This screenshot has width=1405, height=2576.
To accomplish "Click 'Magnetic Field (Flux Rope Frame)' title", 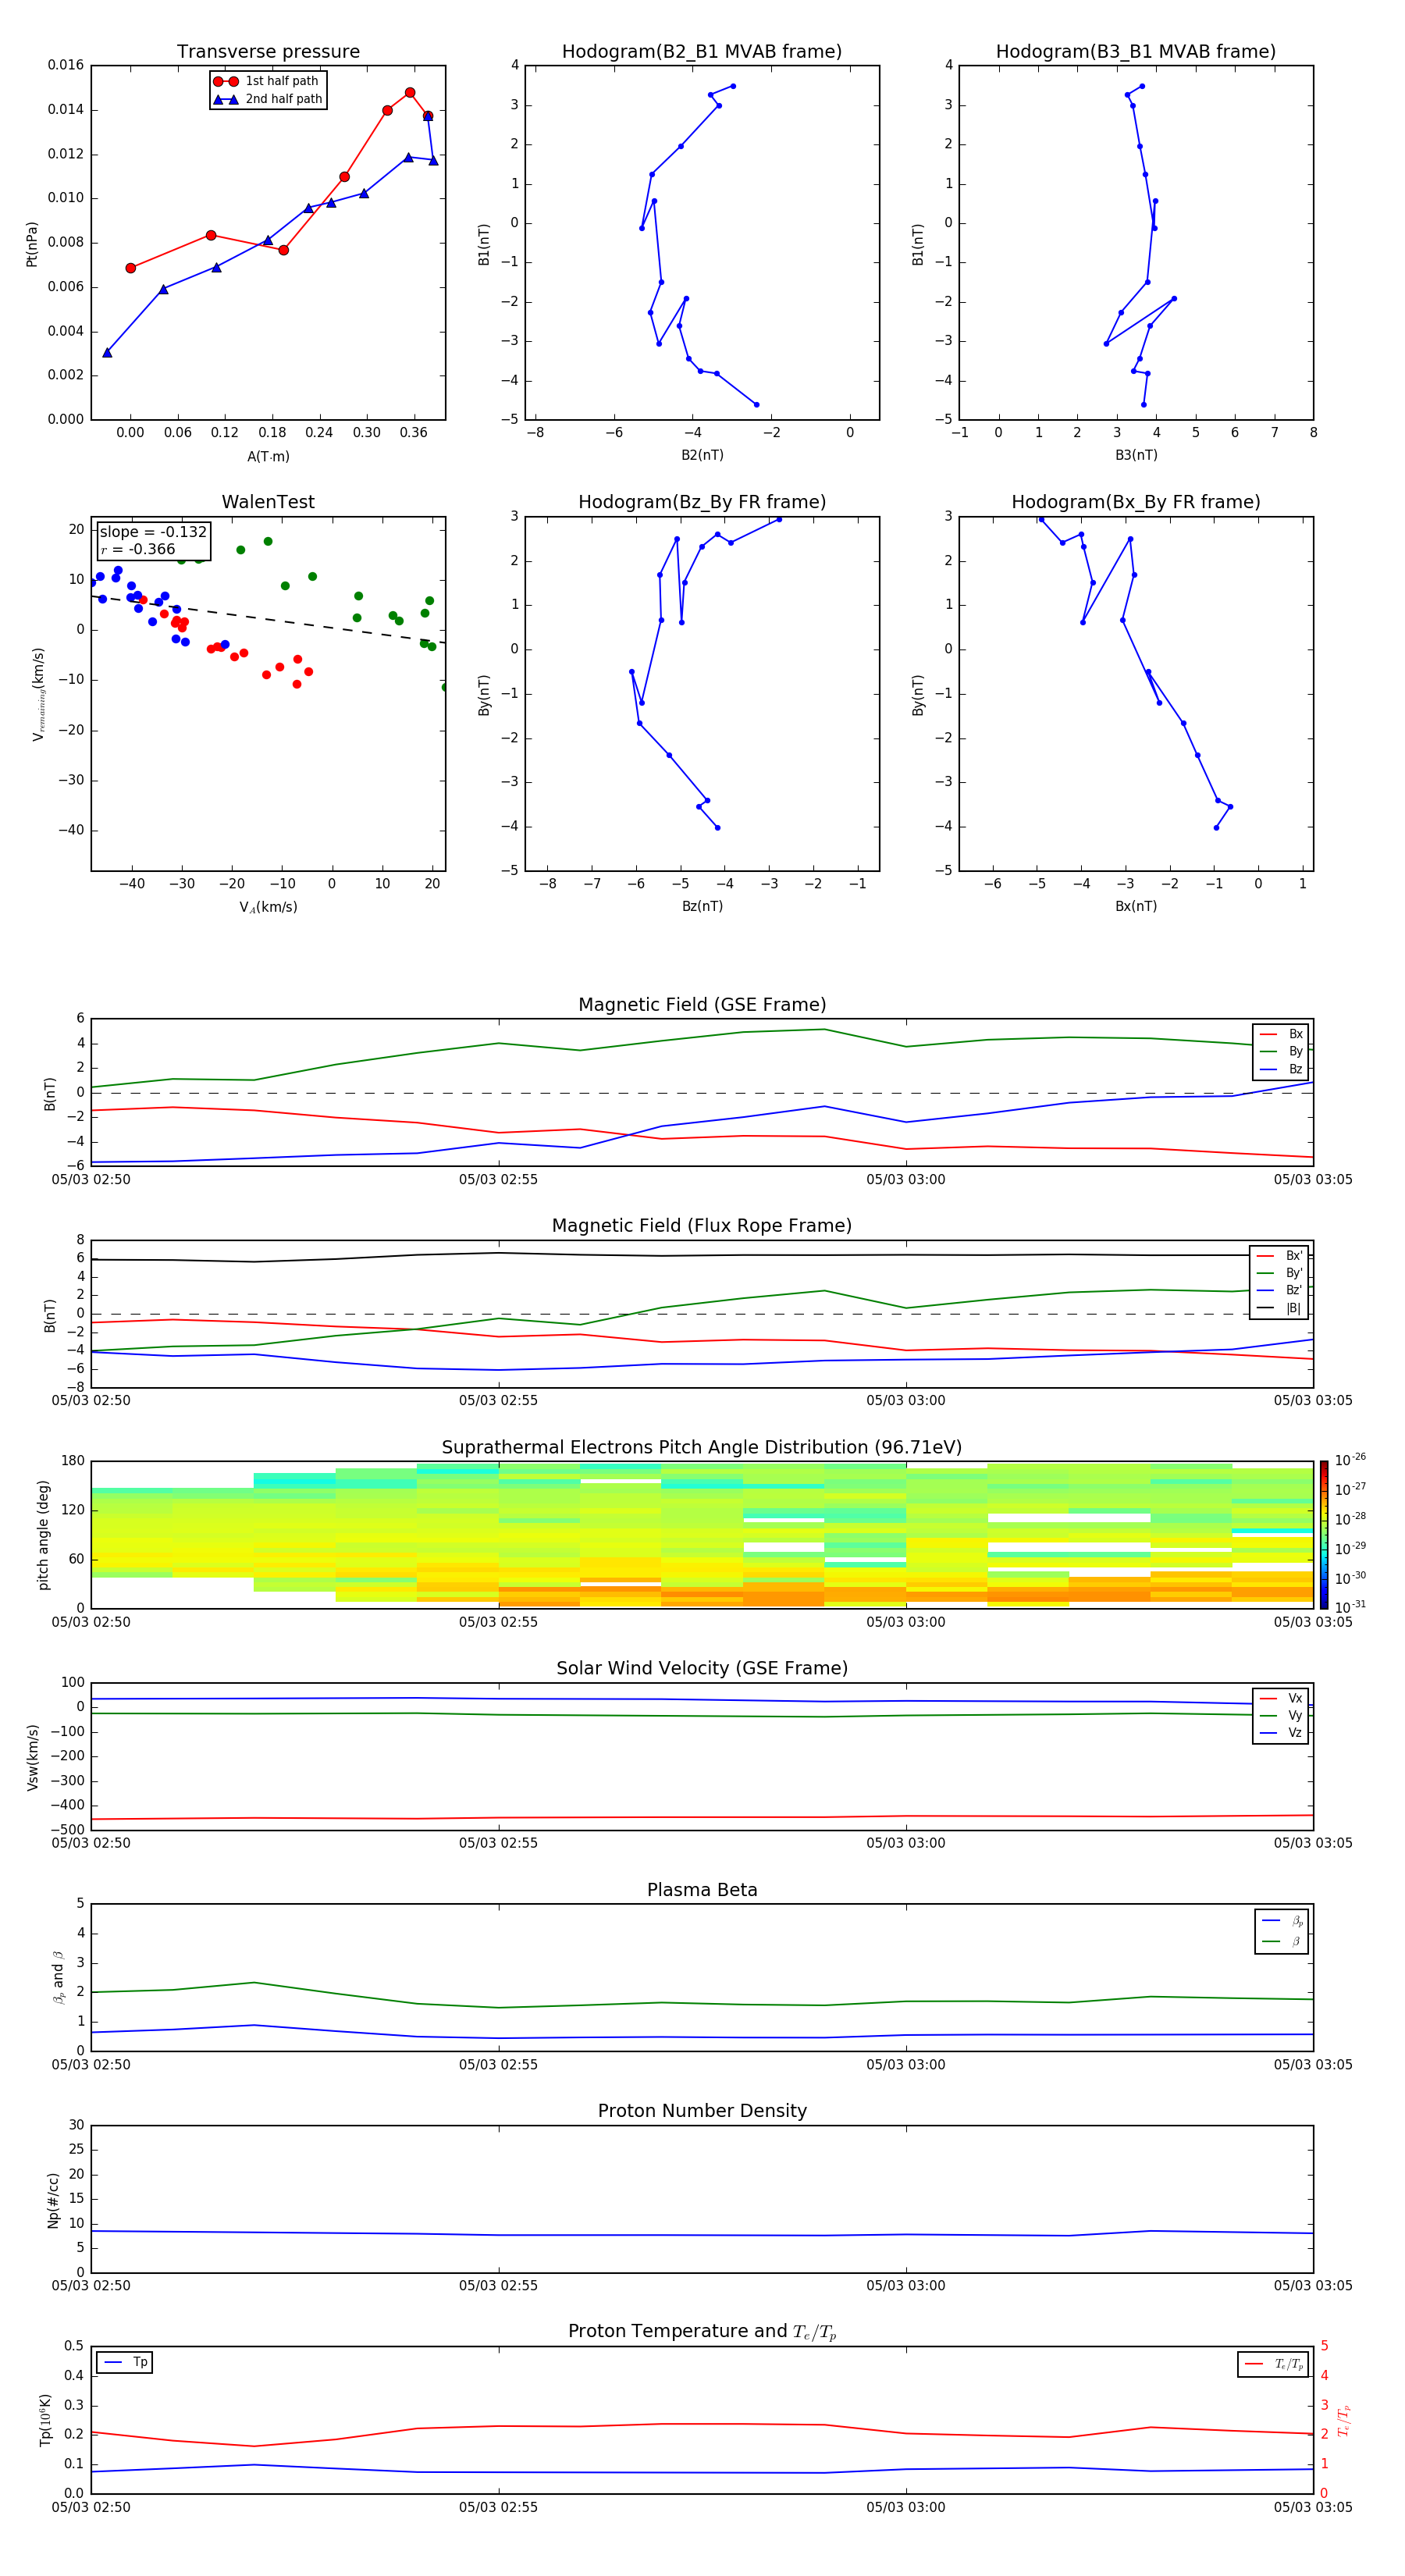I will point(702,1226).
